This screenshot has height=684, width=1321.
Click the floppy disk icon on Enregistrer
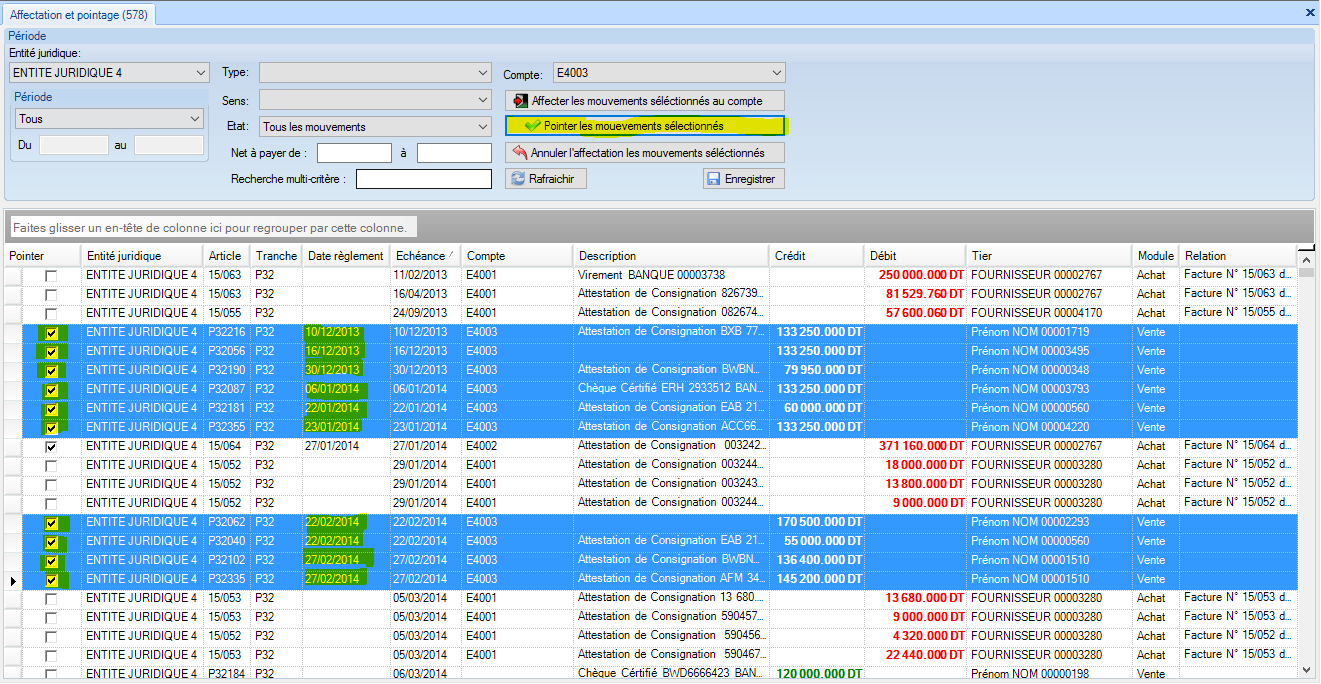pyautogui.click(x=713, y=179)
